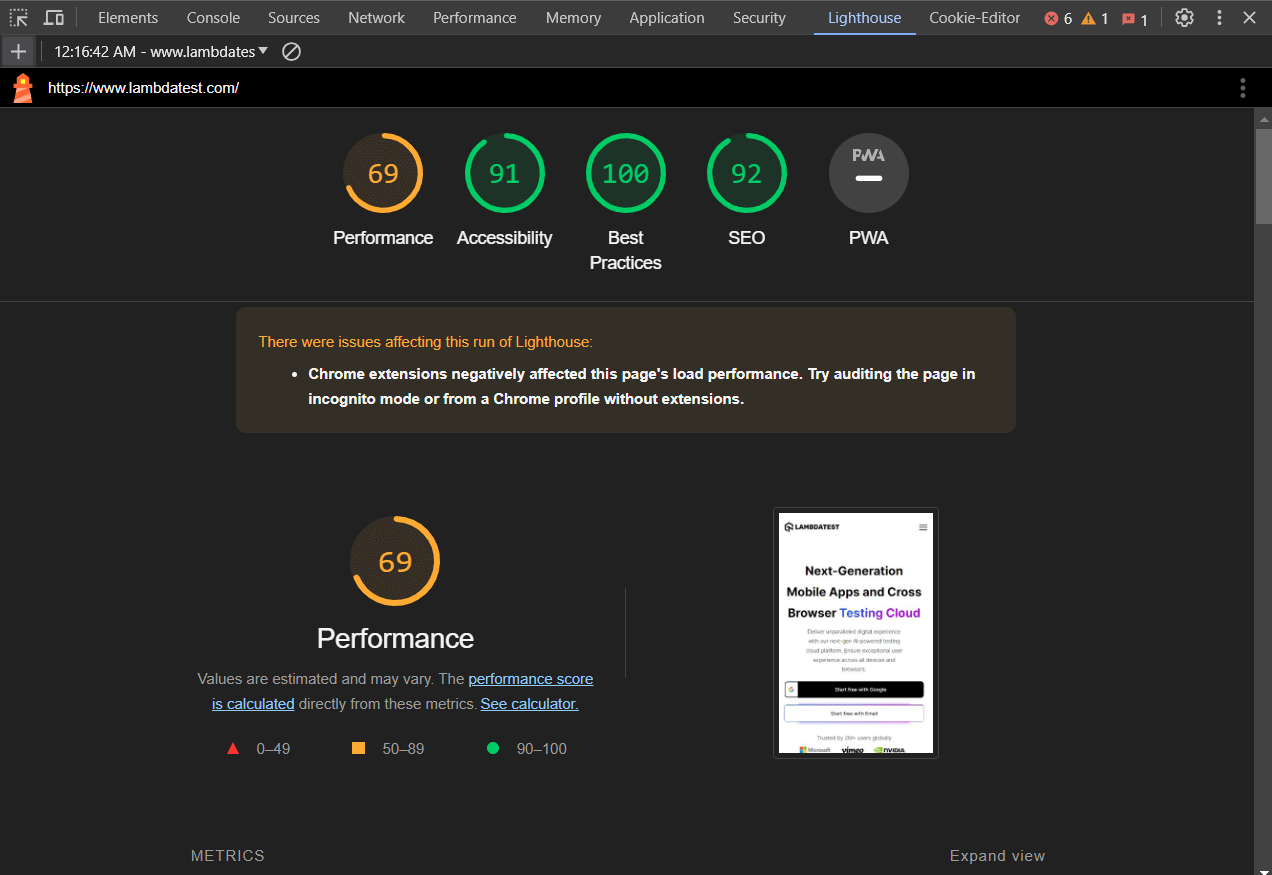Activate the inspect element picker icon

pyautogui.click(x=18, y=18)
